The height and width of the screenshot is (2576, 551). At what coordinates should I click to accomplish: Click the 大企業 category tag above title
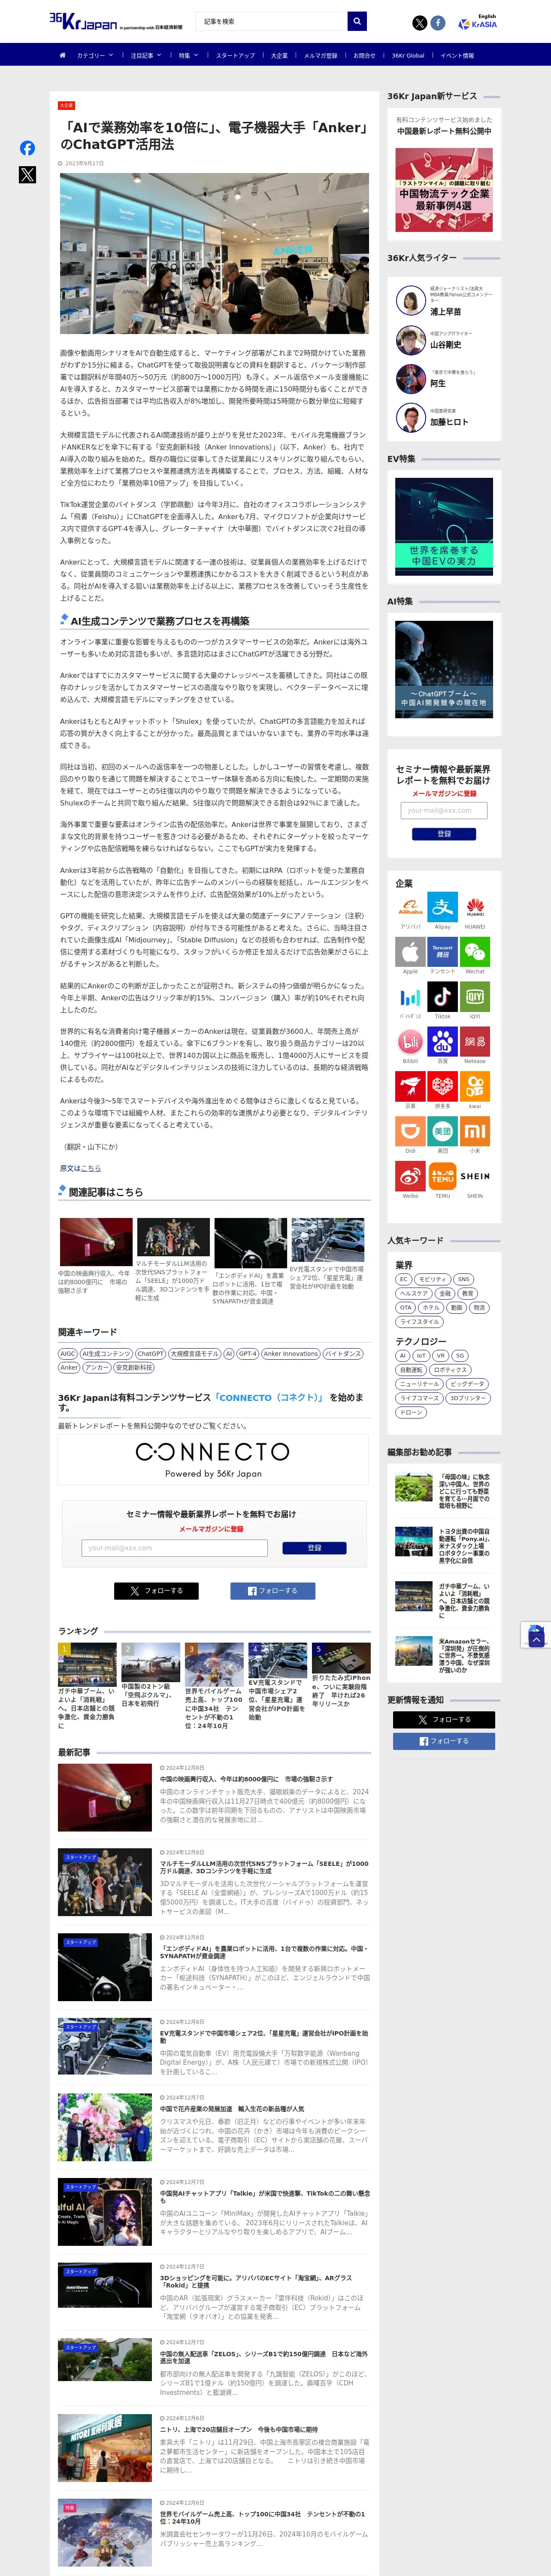[66, 105]
